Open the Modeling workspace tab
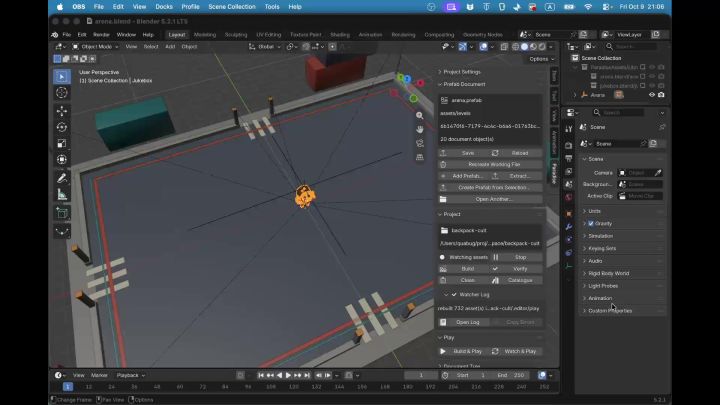Screen dimensions: 720x405 coord(205,35)
